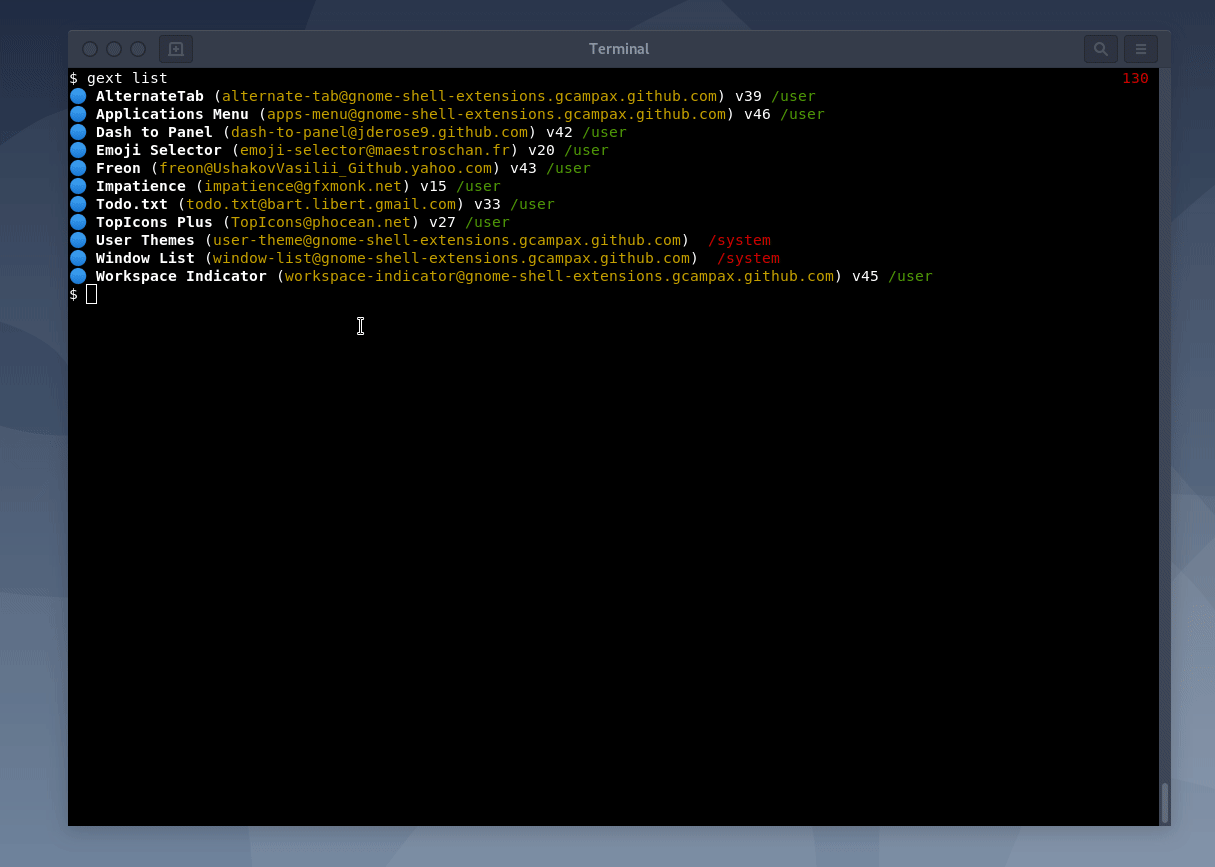Click /user label on Workspace Indicator row
Screen dimensions: 1215x867
911,277
